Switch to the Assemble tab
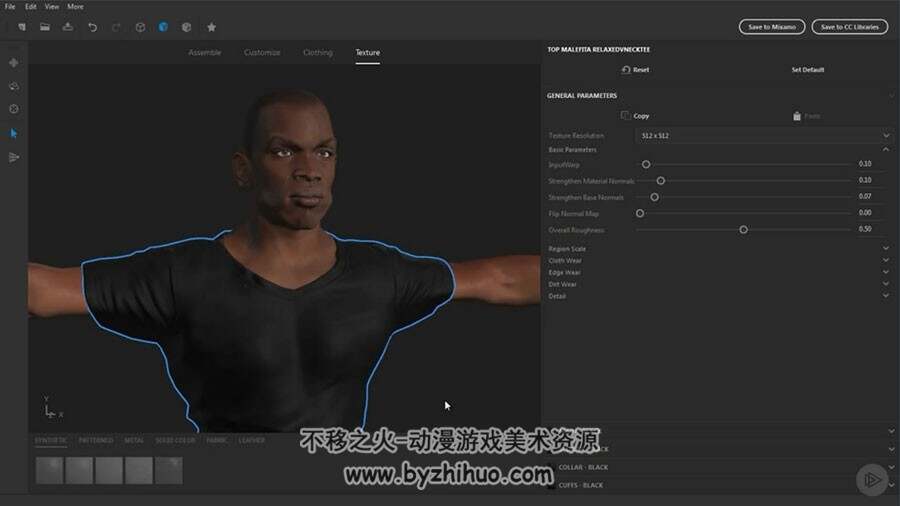This screenshot has height=506, width=900. [205, 52]
